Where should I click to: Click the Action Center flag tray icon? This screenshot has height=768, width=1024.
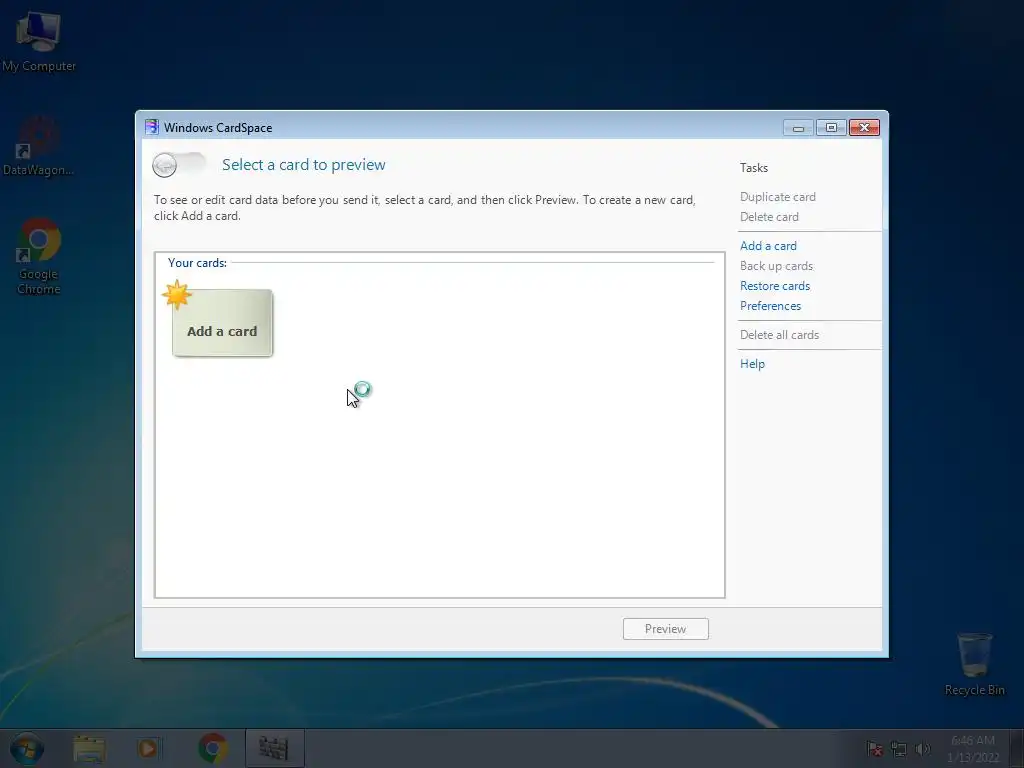click(x=874, y=749)
